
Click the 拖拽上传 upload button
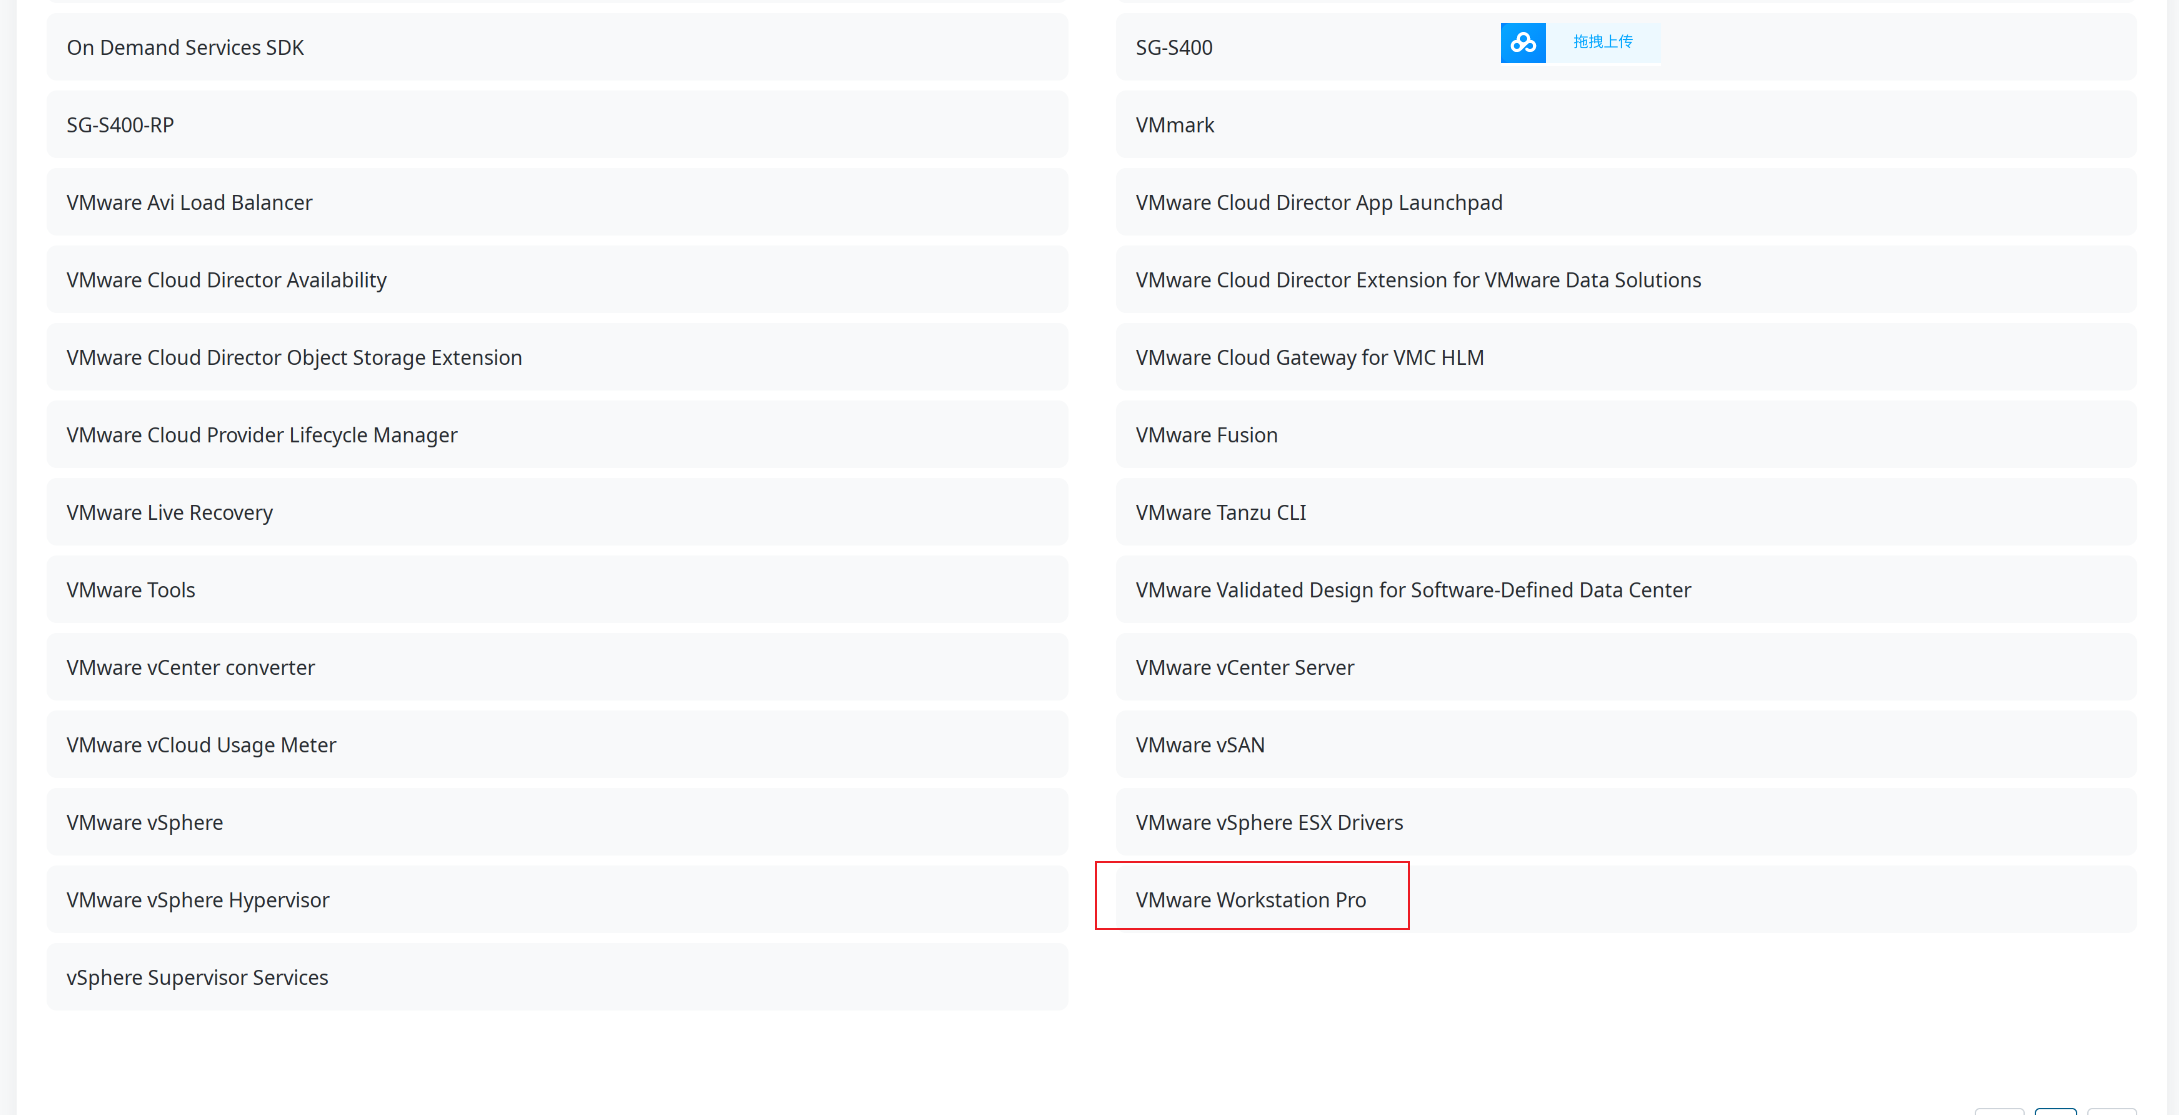(x=1604, y=42)
